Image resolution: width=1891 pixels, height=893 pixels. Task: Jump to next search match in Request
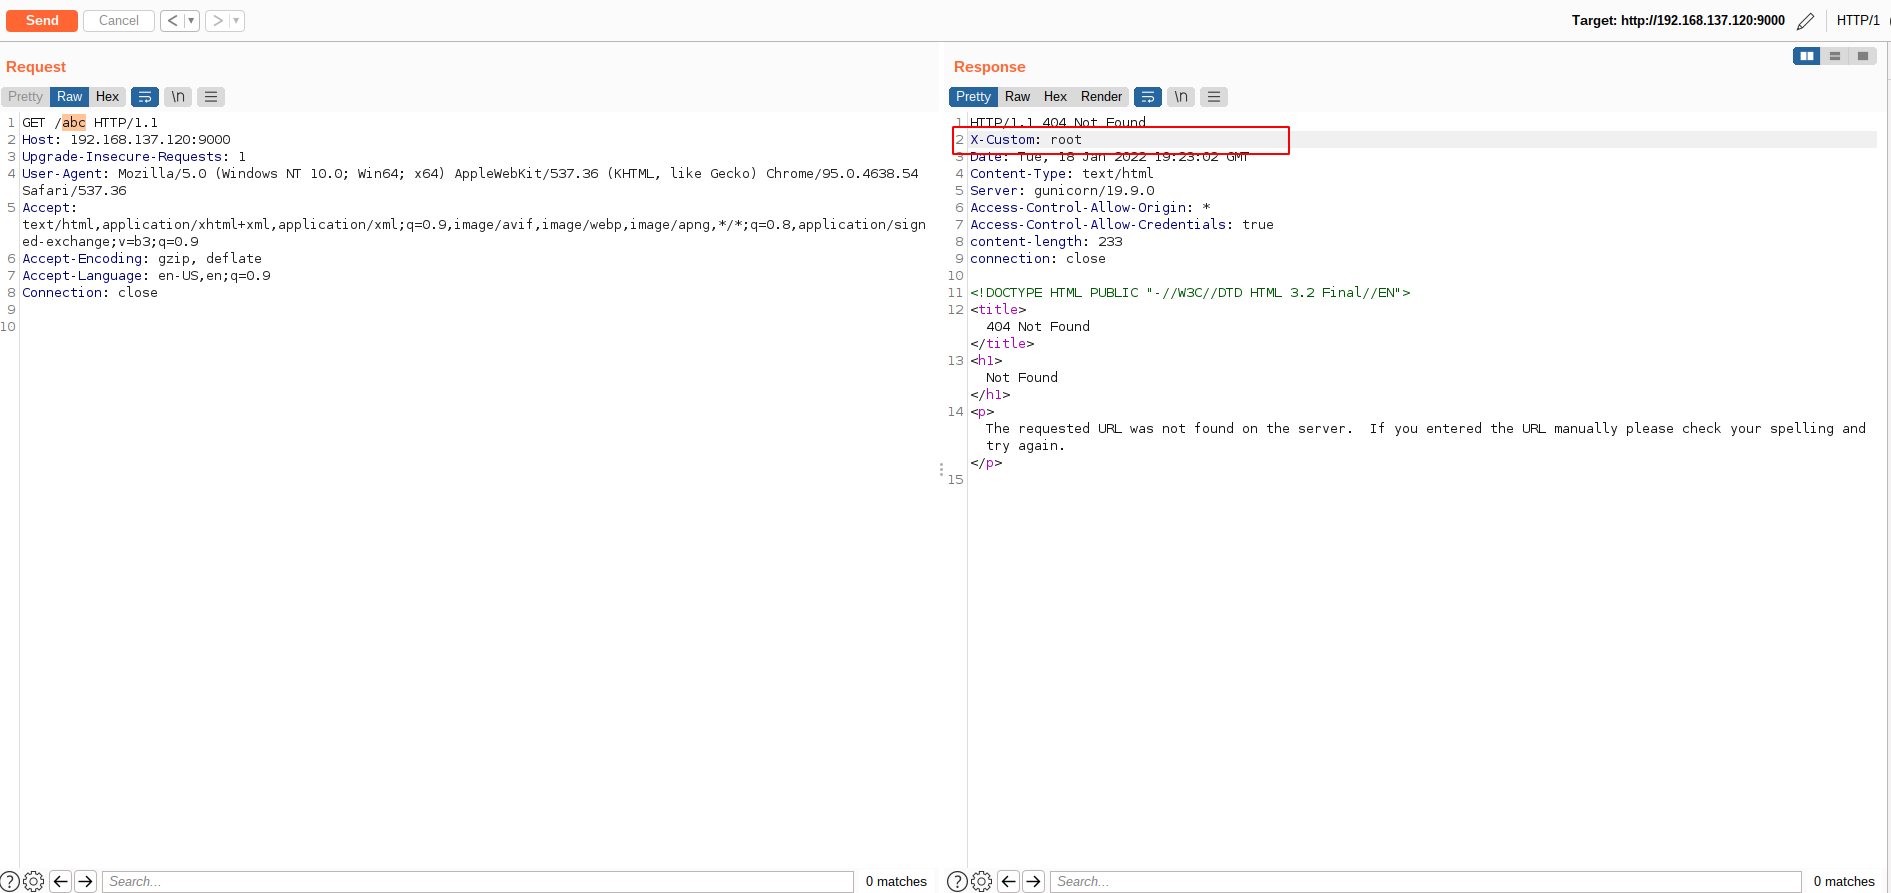pos(86,881)
